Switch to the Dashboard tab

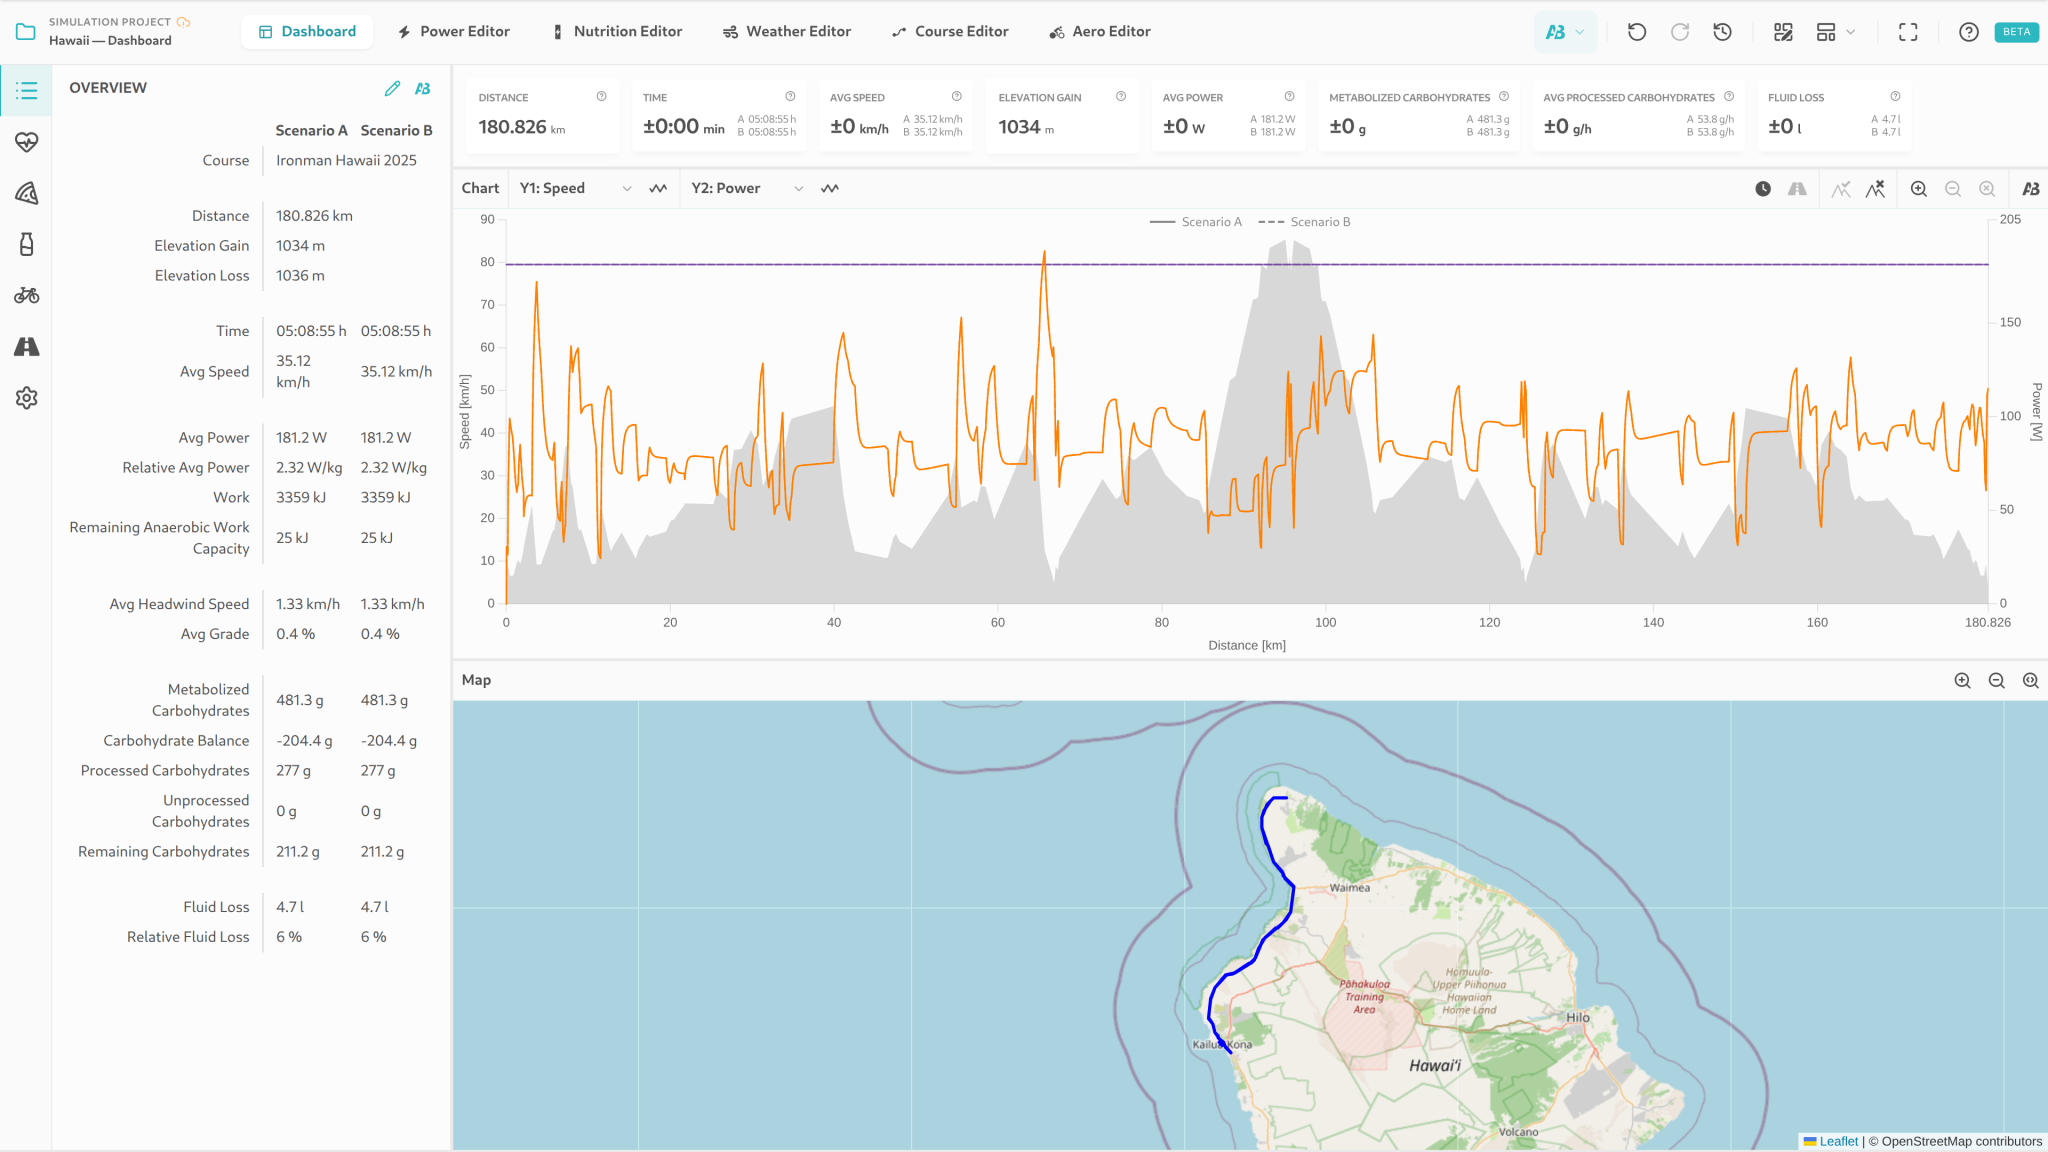tap(307, 32)
